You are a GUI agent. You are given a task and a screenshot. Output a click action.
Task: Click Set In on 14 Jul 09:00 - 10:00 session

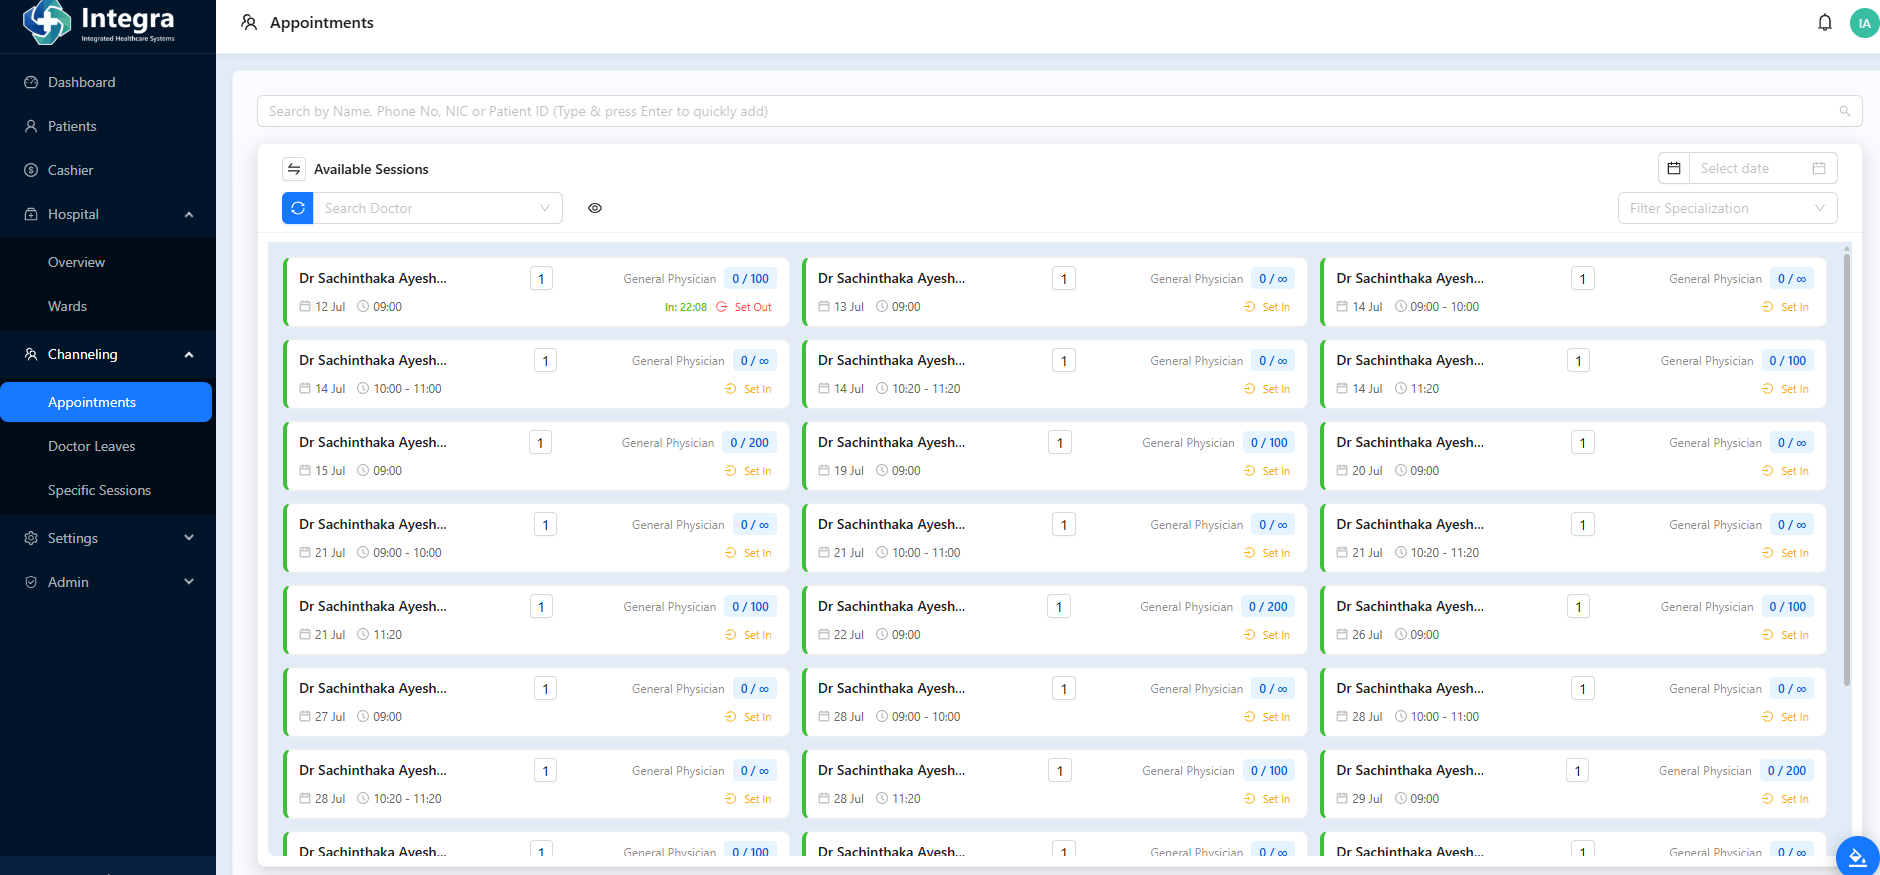pos(1785,307)
